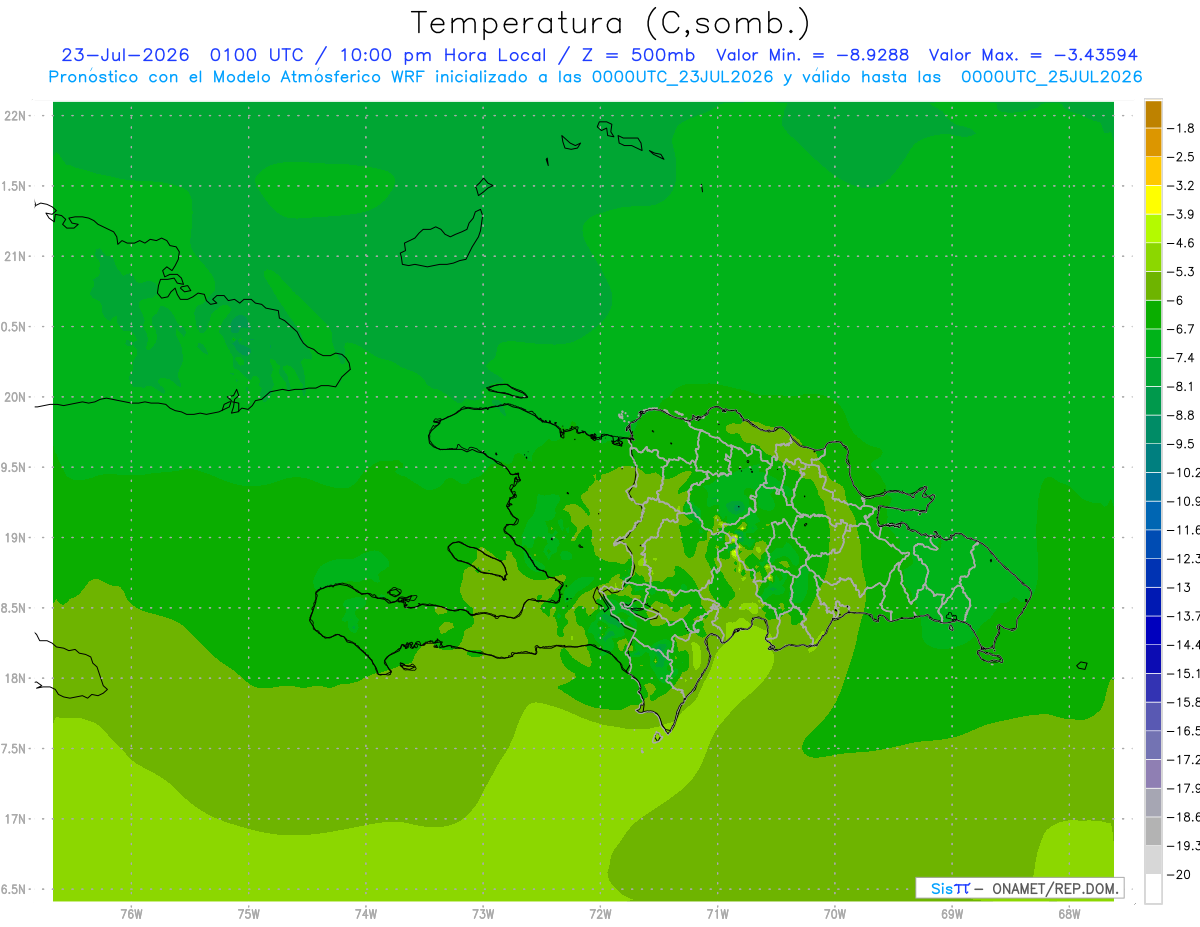The width and height of the screenshot is (1200, 927).
Task: Click the "17N" latitude axis label
Action: click(x=16, y=819)
